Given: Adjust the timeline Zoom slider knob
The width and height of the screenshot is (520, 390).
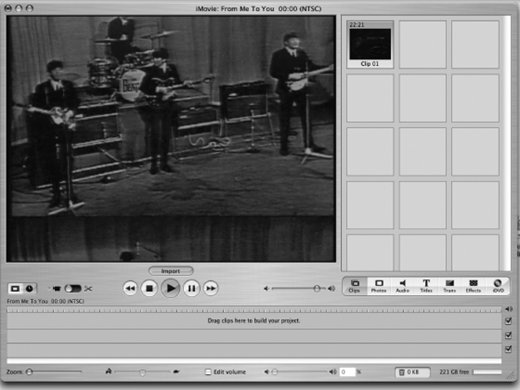Looking at the screenshot, I should coord(29,371).
